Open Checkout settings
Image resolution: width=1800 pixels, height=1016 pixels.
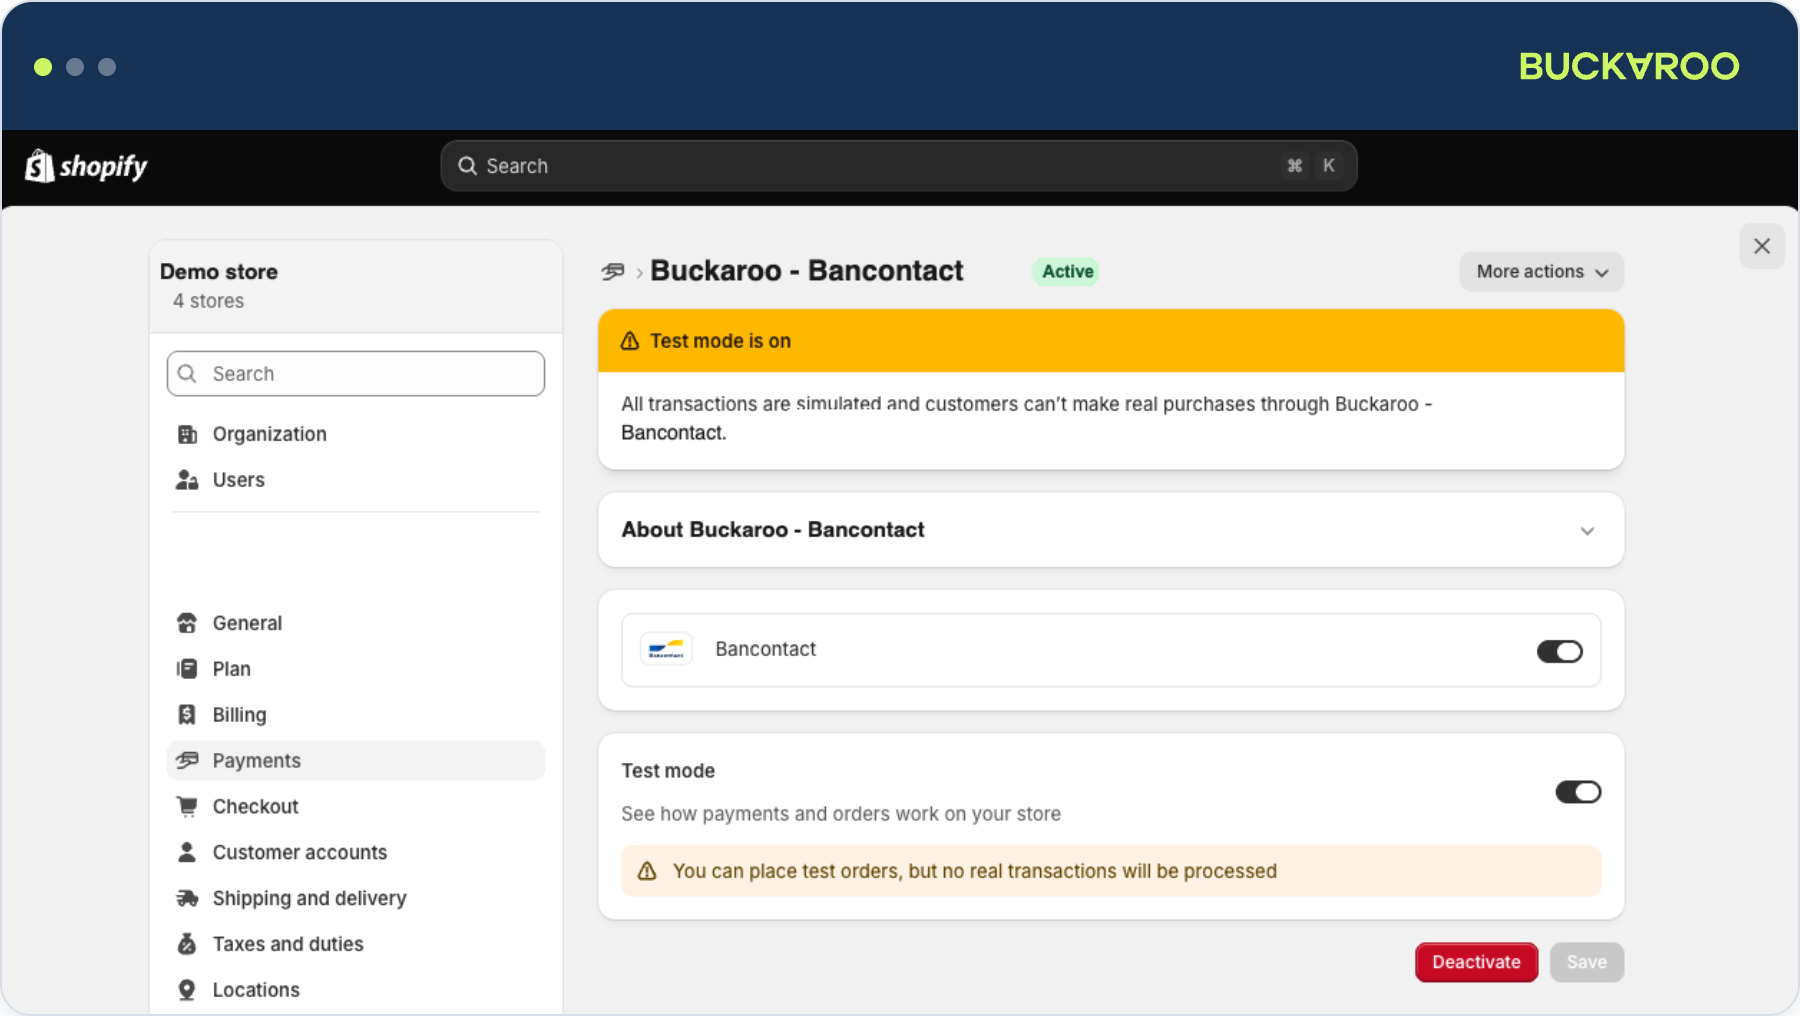356,806
